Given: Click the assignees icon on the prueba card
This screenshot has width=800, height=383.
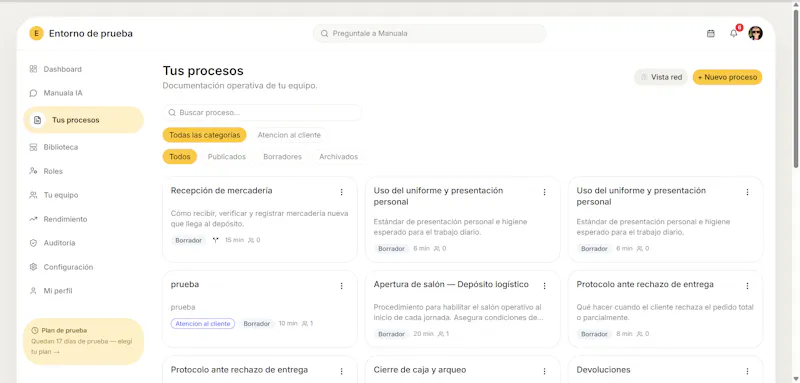Looking at the screenshot, I should pos(305,324).
